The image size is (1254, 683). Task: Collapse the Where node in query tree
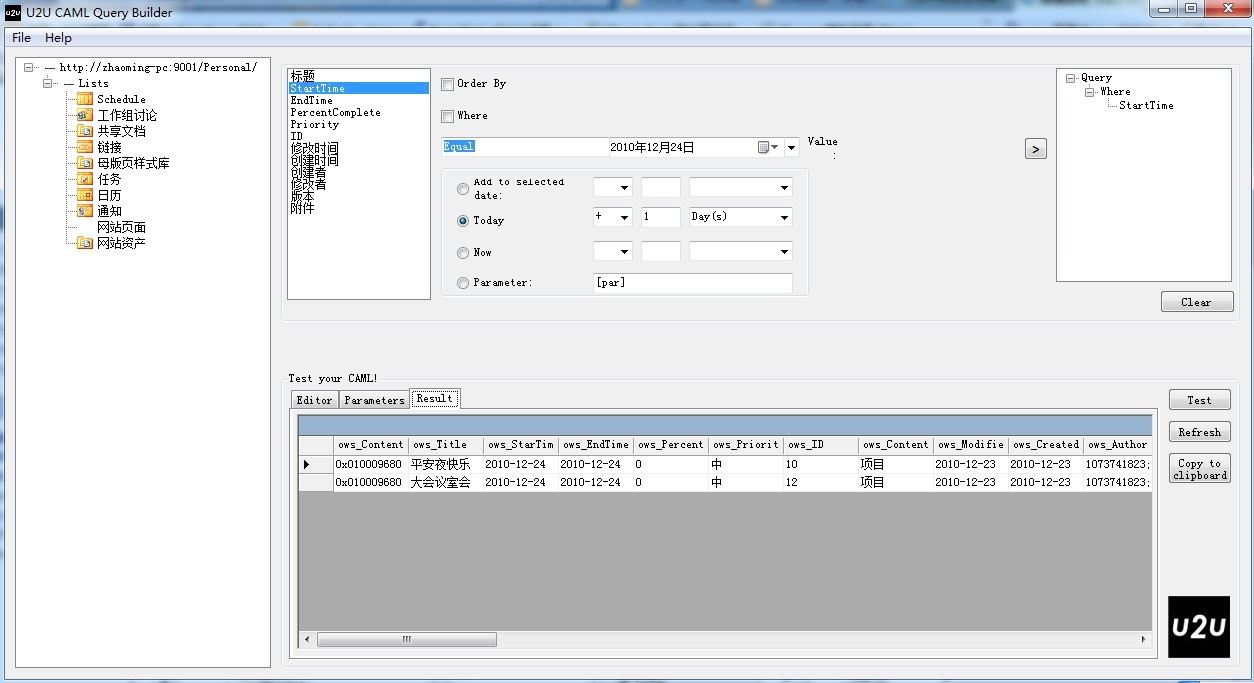click(1090, 92)
